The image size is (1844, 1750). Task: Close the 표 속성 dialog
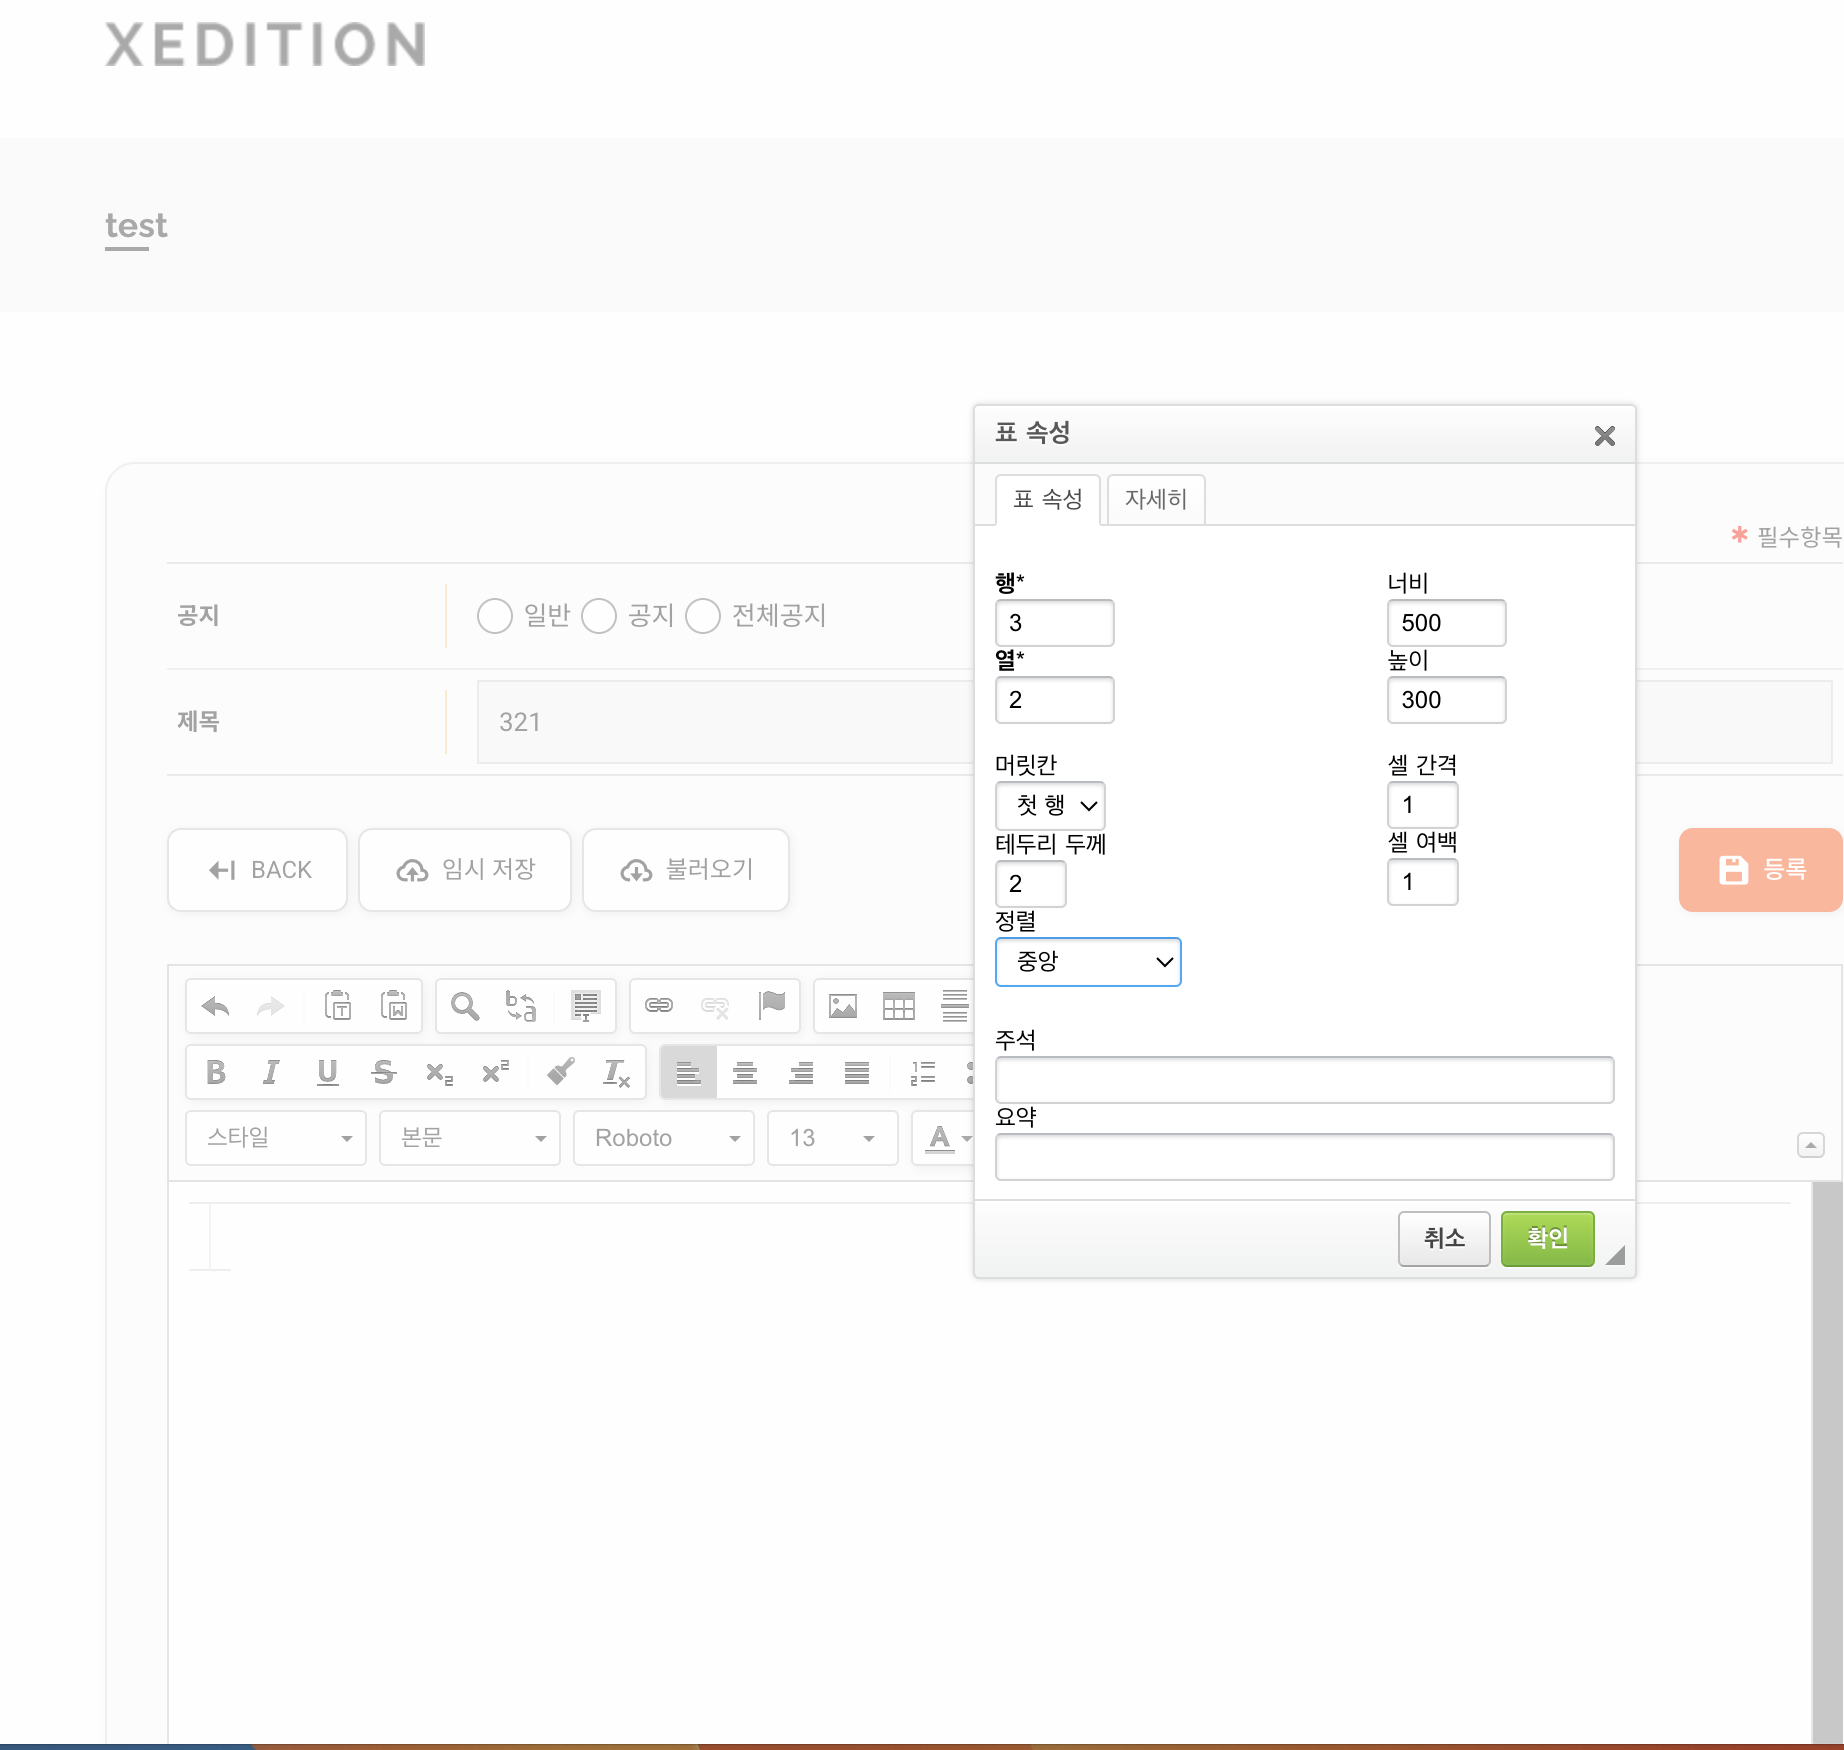(1605, 436)
